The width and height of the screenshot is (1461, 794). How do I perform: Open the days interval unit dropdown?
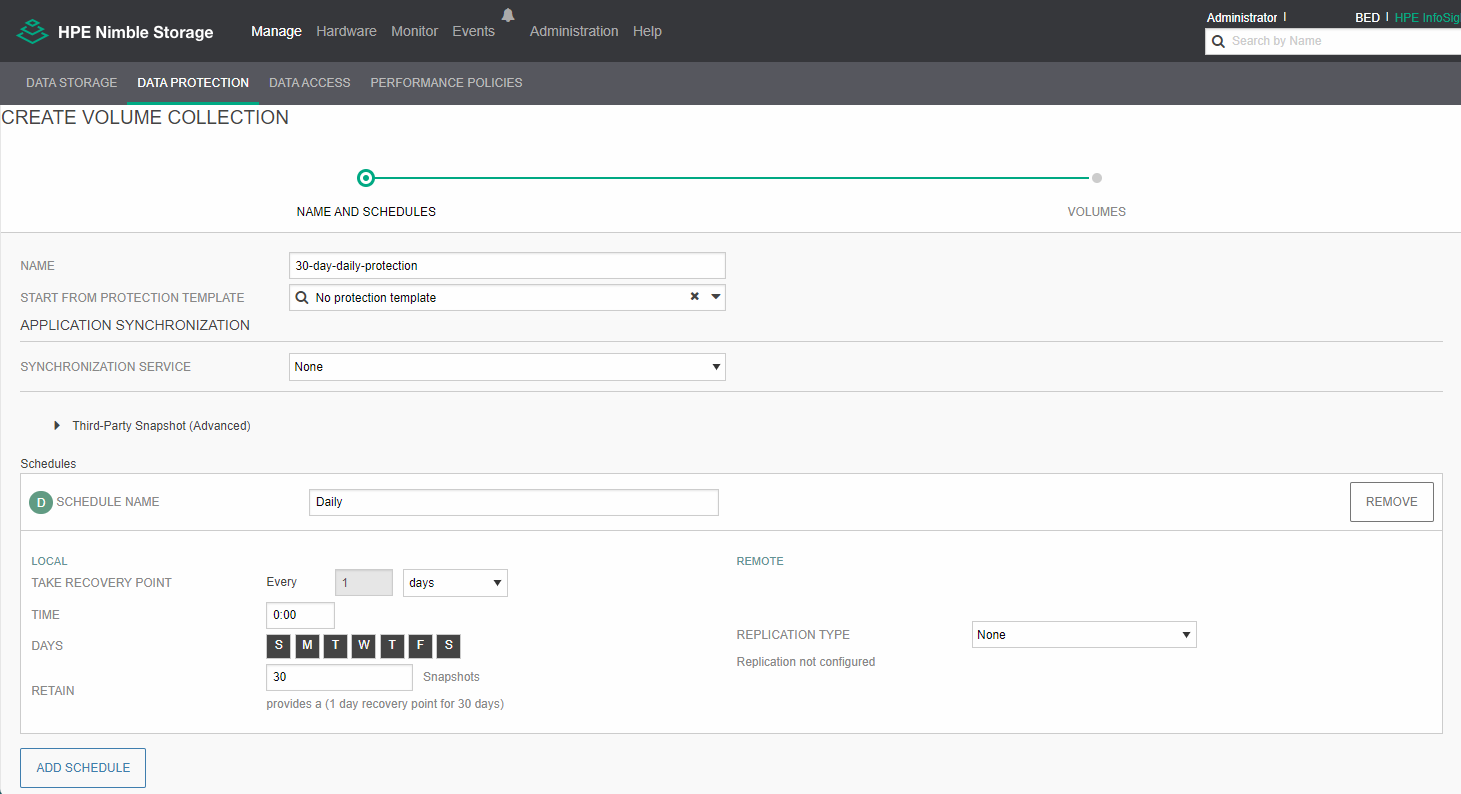(x=455, y=583)
